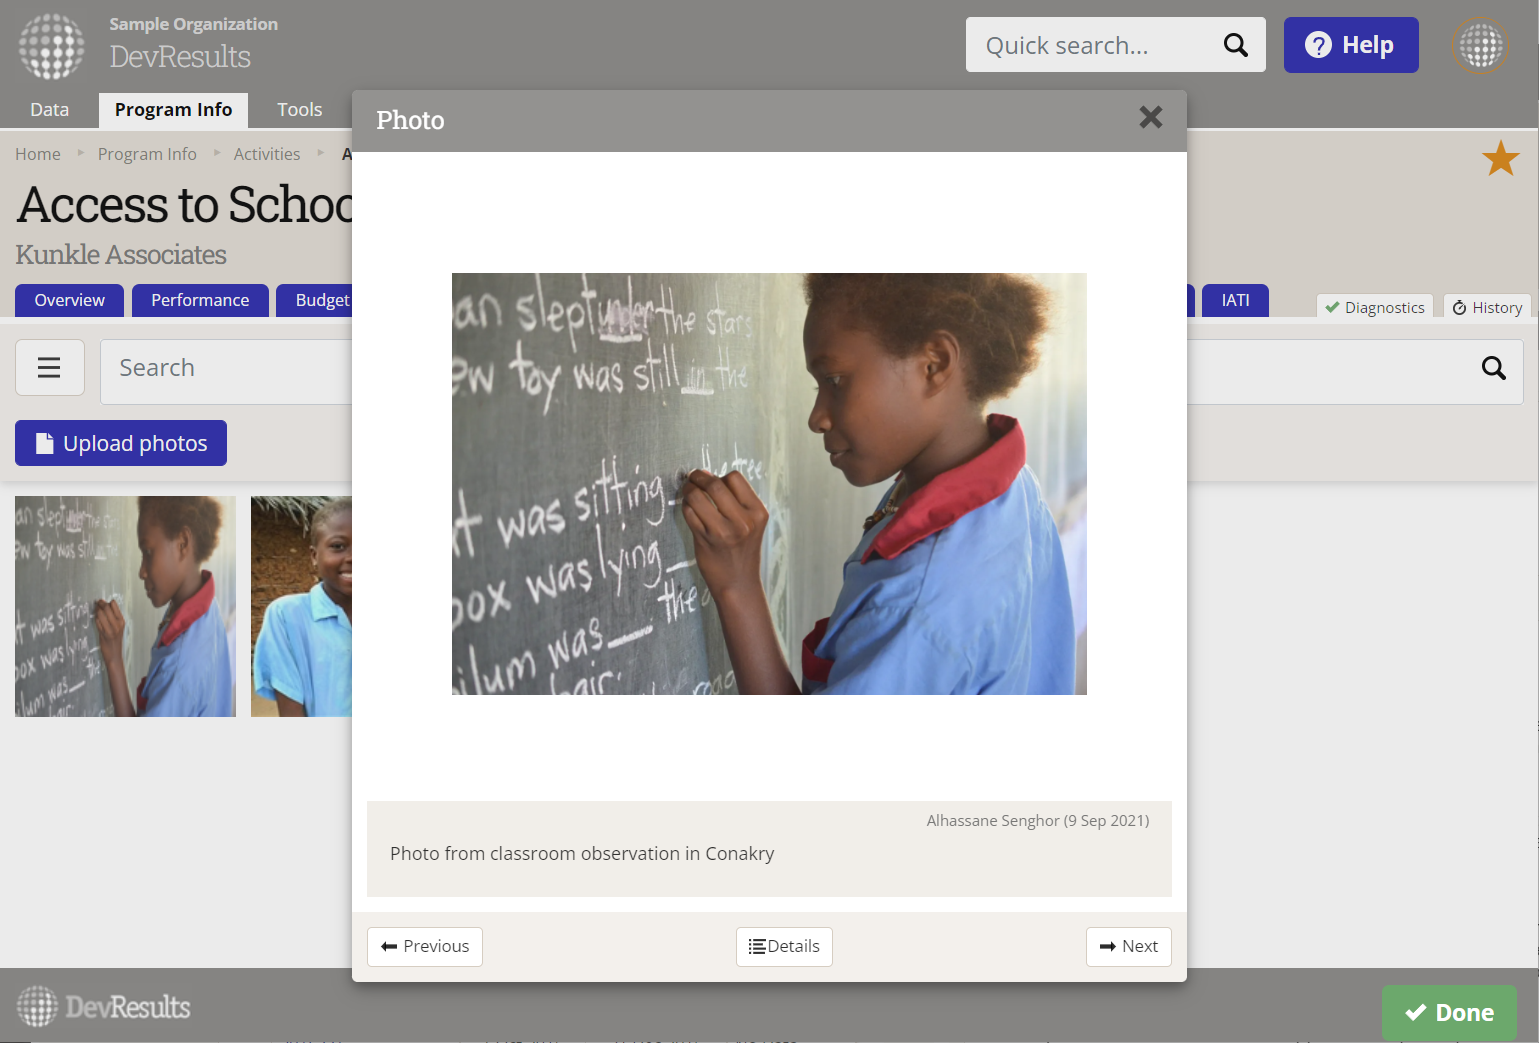This screenshot has width=1539, height=1043.
Task: Switch to the Data tab
Action: (50, 110)
